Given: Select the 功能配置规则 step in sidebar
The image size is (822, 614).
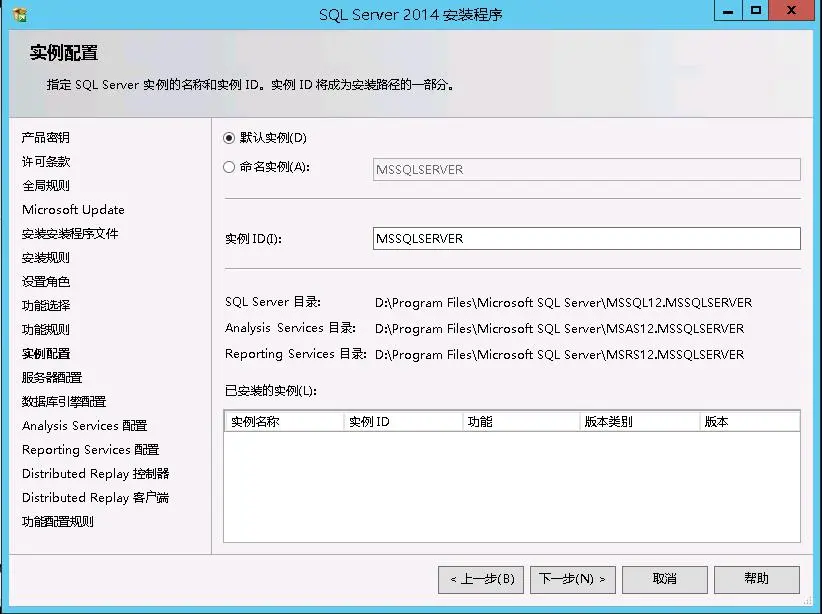Looking at the screenshot, I should coord(58,522).
